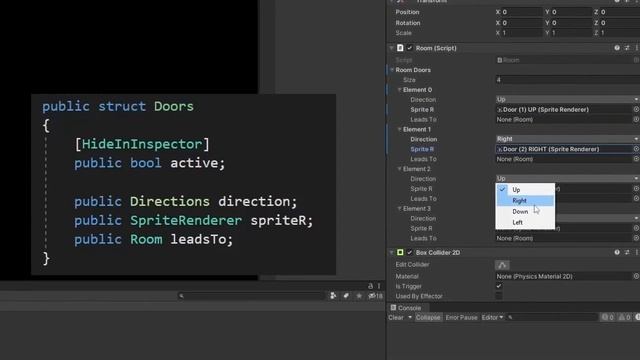
Task: Toggle console warning message count
Action: pyautogui.click(x=624, y=317)
